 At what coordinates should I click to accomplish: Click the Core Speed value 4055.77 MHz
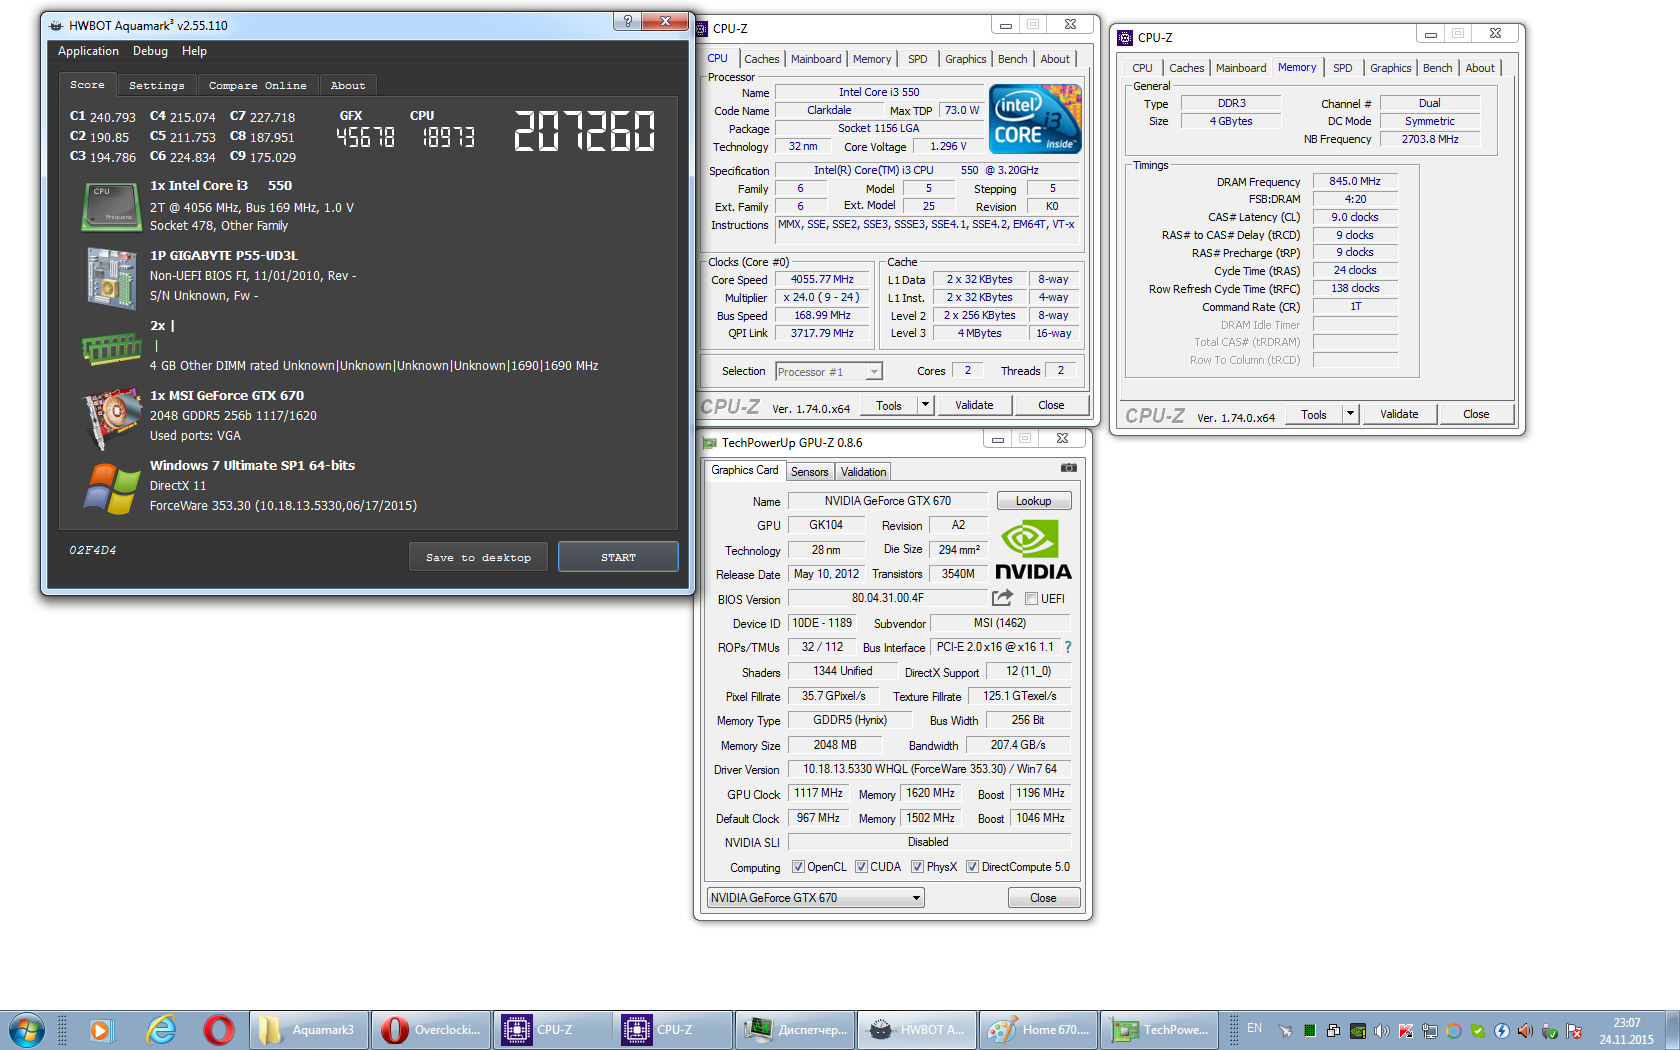[x=822, y=279]
